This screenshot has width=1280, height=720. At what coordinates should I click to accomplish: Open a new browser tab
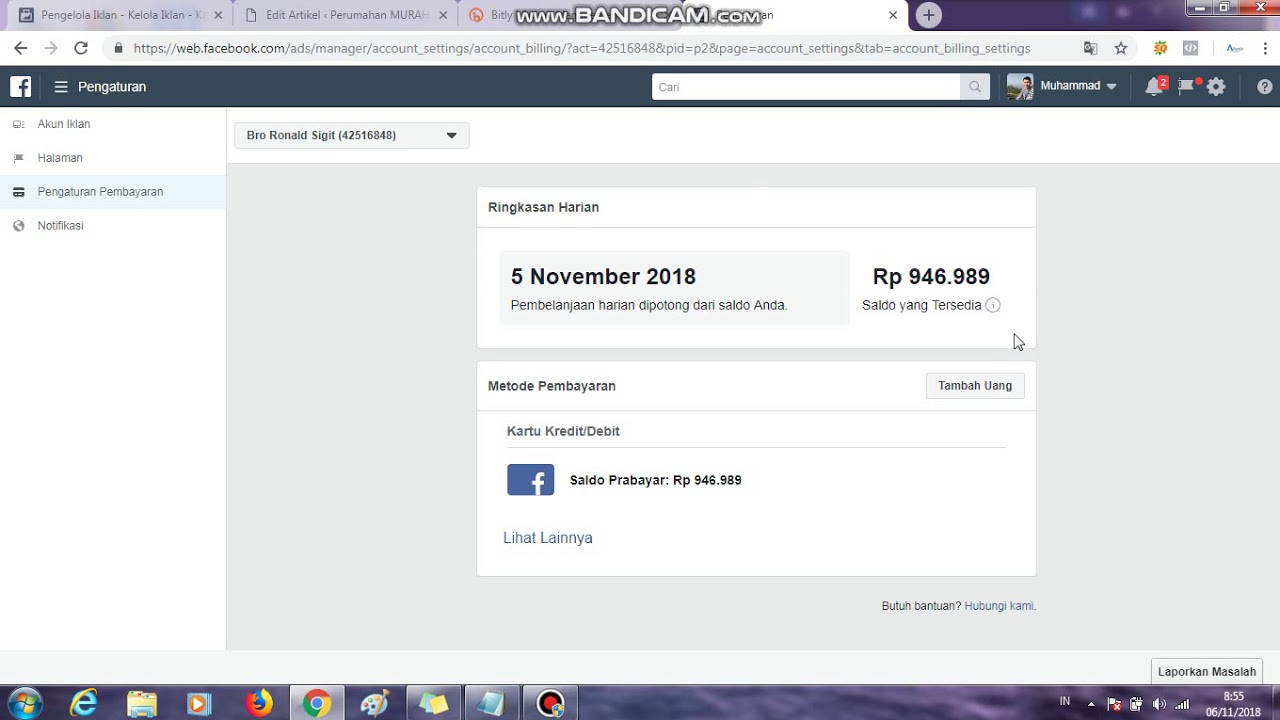tap(929, 15)
